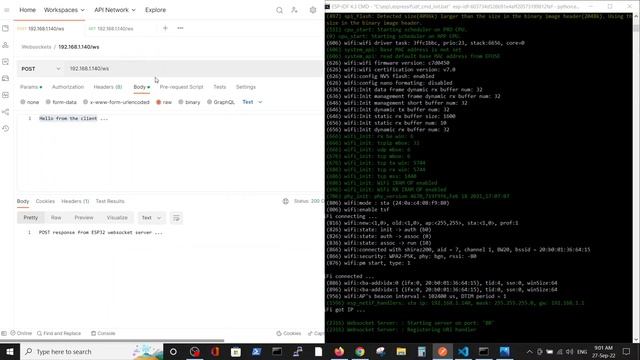The width and height of the screenshot is (640, 360).
Task: Click the Cookies footer button
Action: 289,333
